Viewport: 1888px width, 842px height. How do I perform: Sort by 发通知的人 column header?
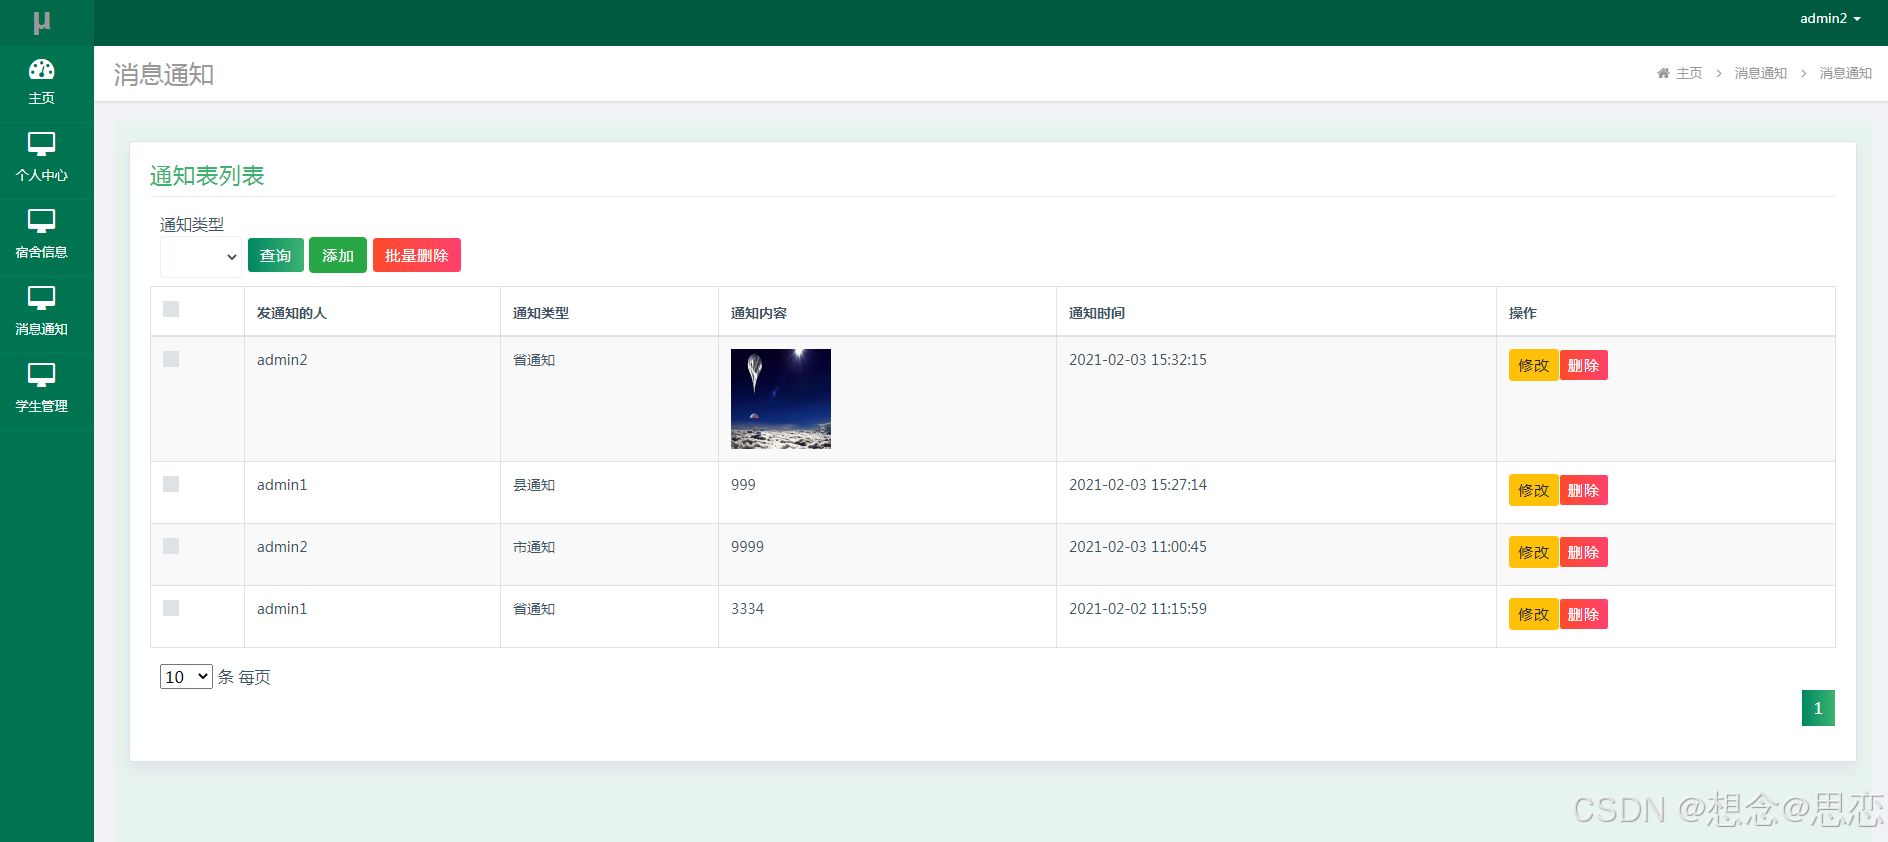point(292,313)
